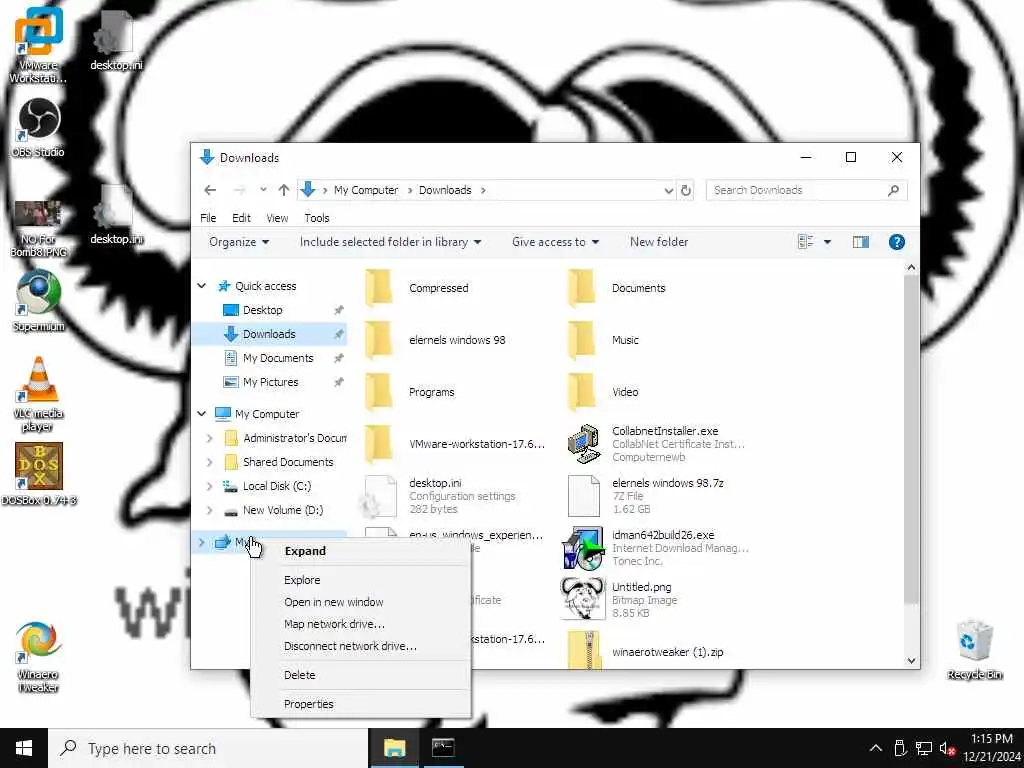Click the Search Downloads field
The height and width of the screenshot is (768, 1024).
coord(806,190)
